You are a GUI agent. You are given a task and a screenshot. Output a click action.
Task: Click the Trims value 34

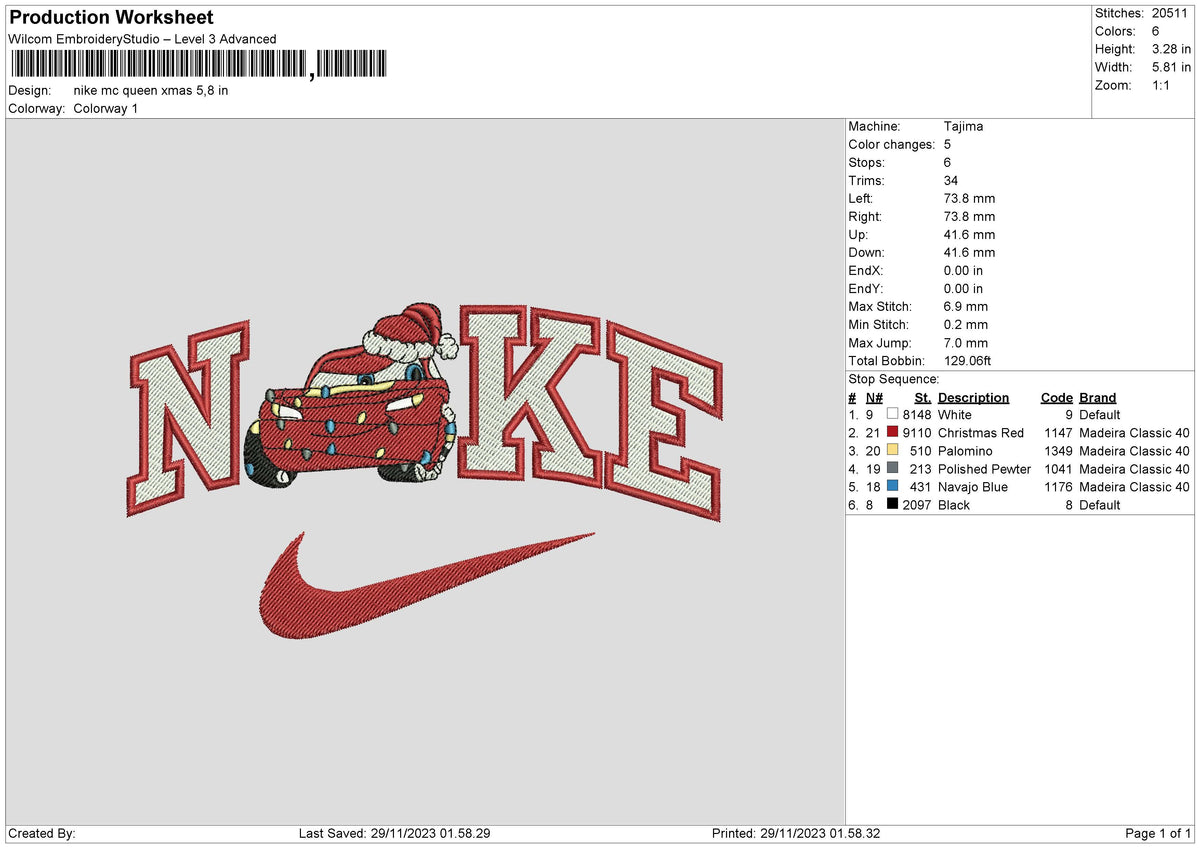pyautogui.click(x=951, y=180)
